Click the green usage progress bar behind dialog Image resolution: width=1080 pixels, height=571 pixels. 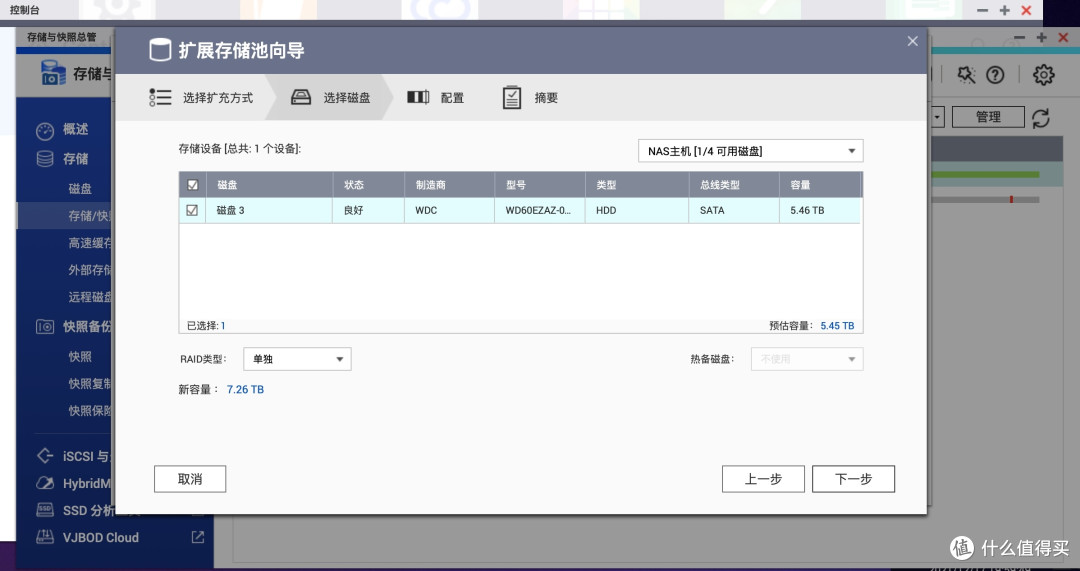pos(985,175)
